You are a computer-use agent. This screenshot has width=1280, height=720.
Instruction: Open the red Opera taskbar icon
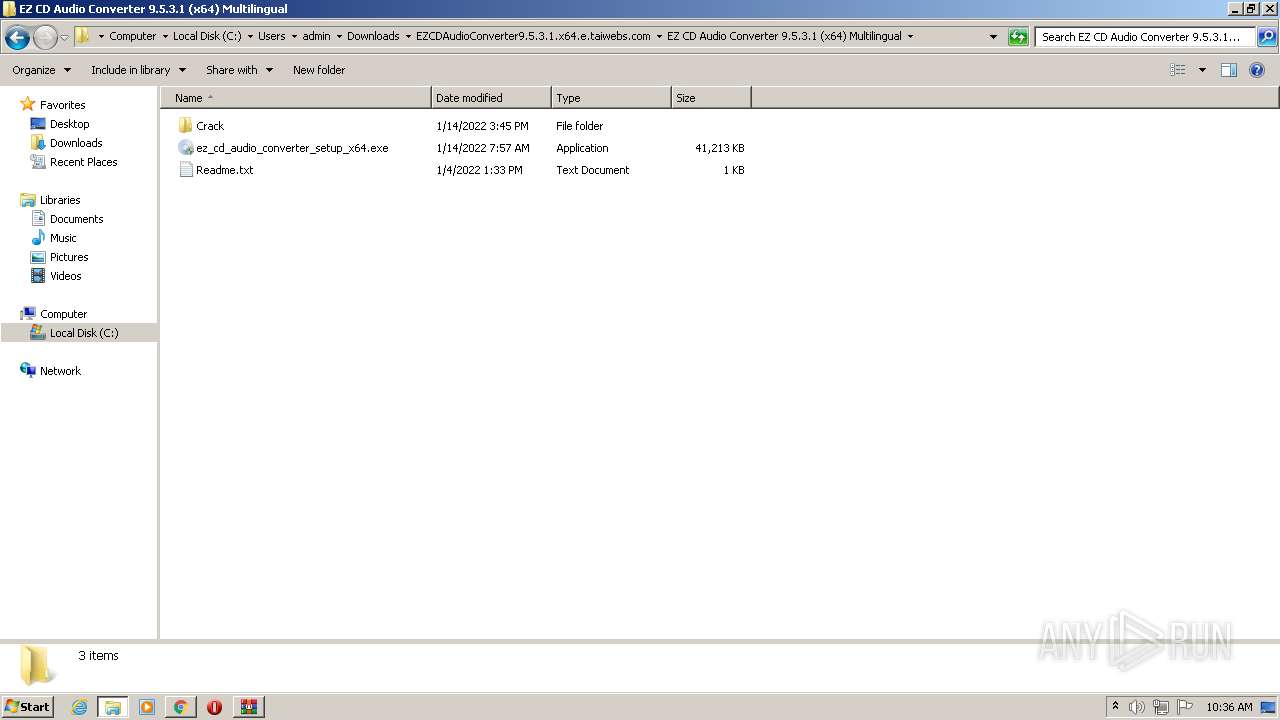pos(214,707)
